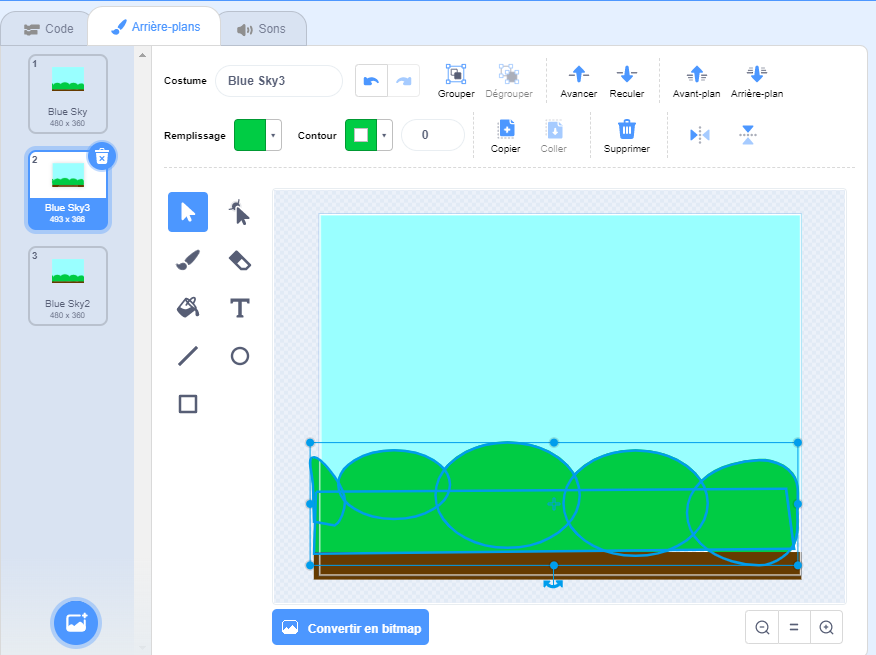Select the Brush tool
876x655 pixels.
pyautogui.click(x=188, y=260)
